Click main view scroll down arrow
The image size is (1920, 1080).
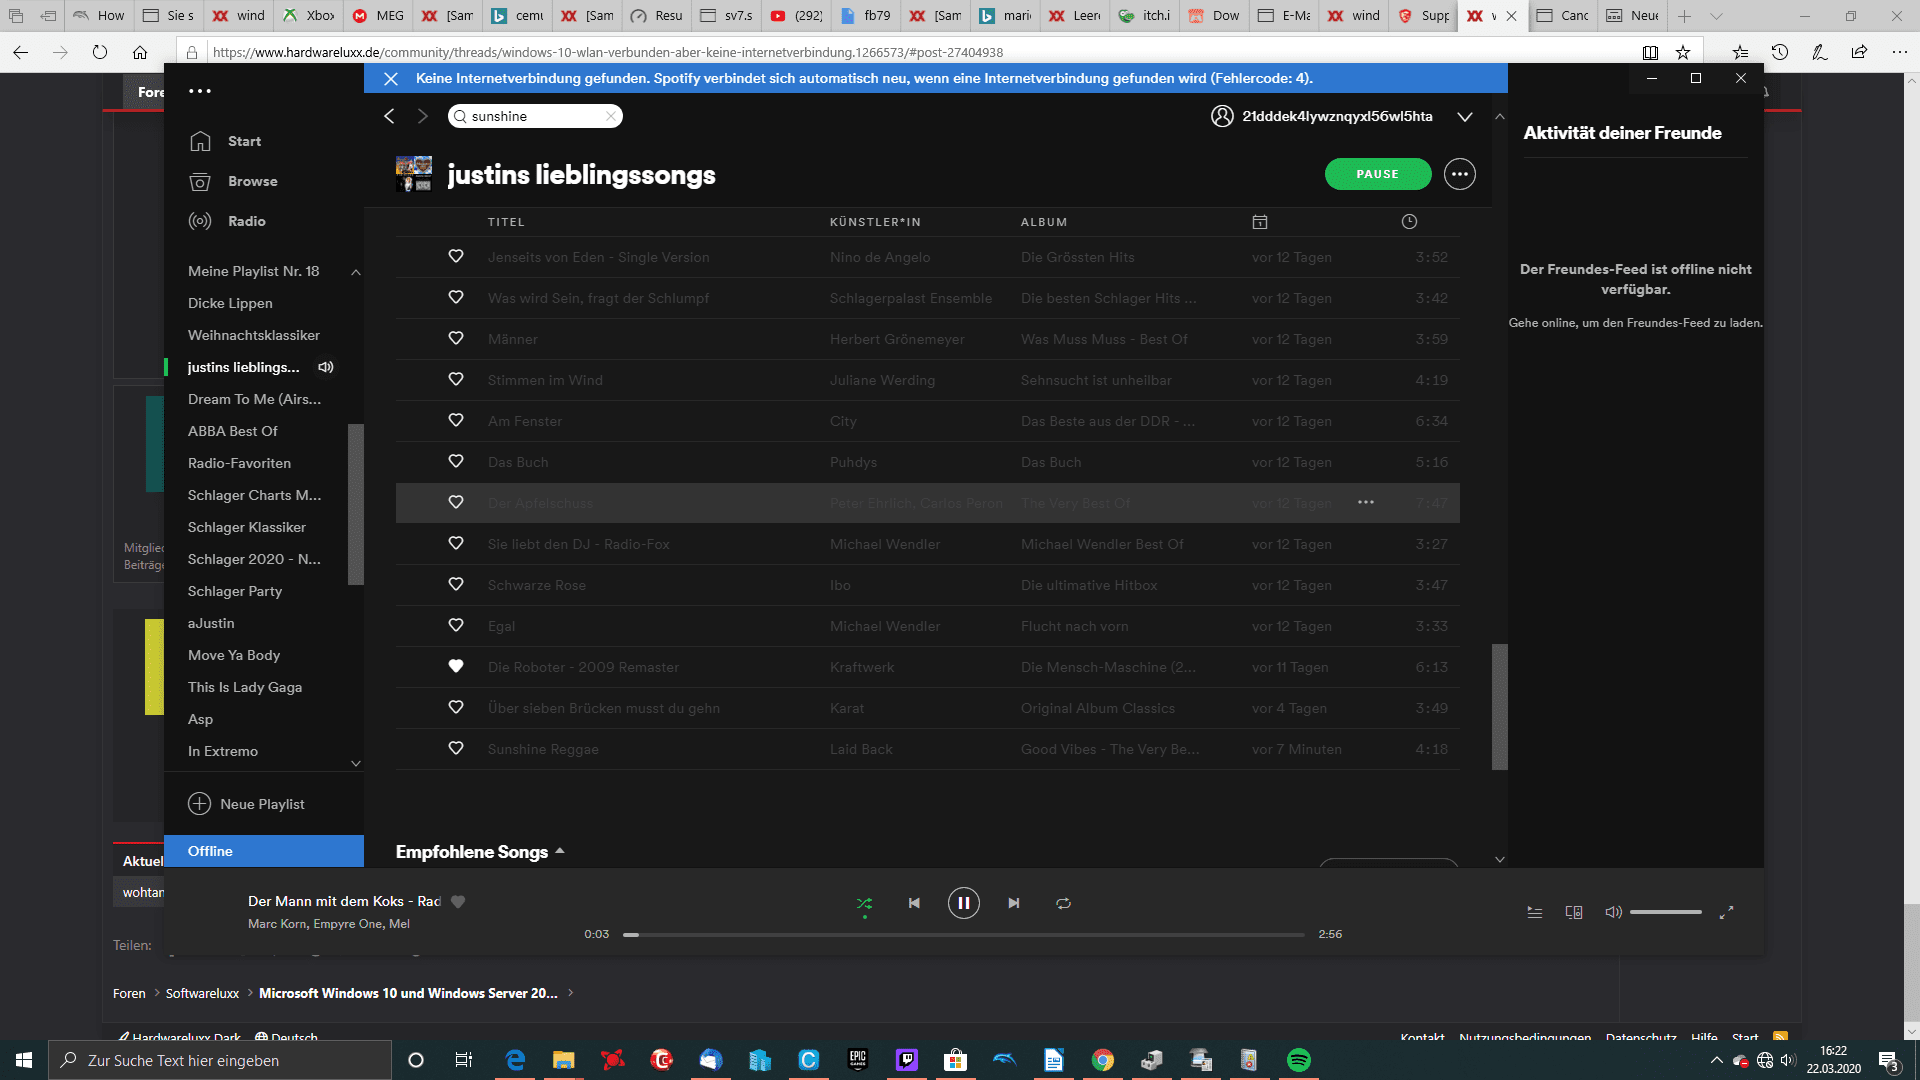click(x=1499, y=859)
